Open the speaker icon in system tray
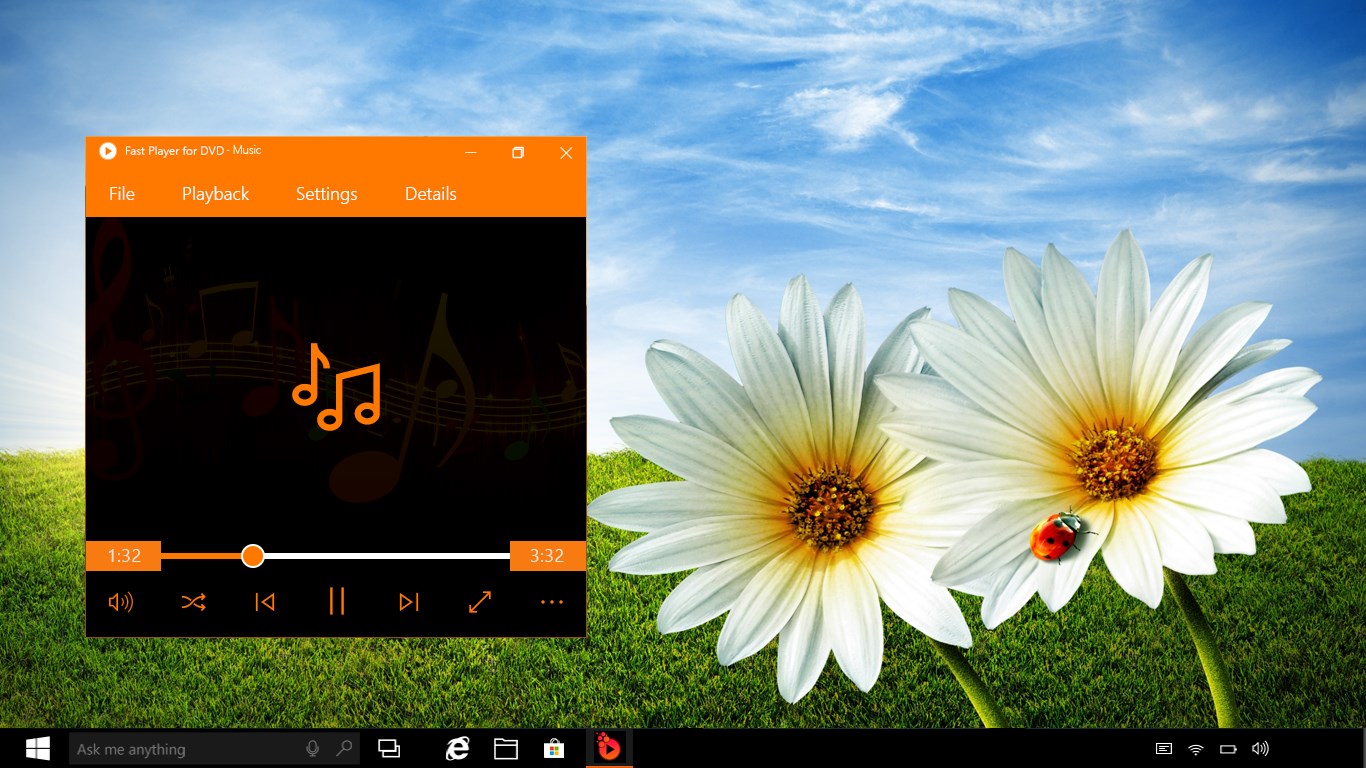This screenshot has height=768, width=1366. [1259, 748]
